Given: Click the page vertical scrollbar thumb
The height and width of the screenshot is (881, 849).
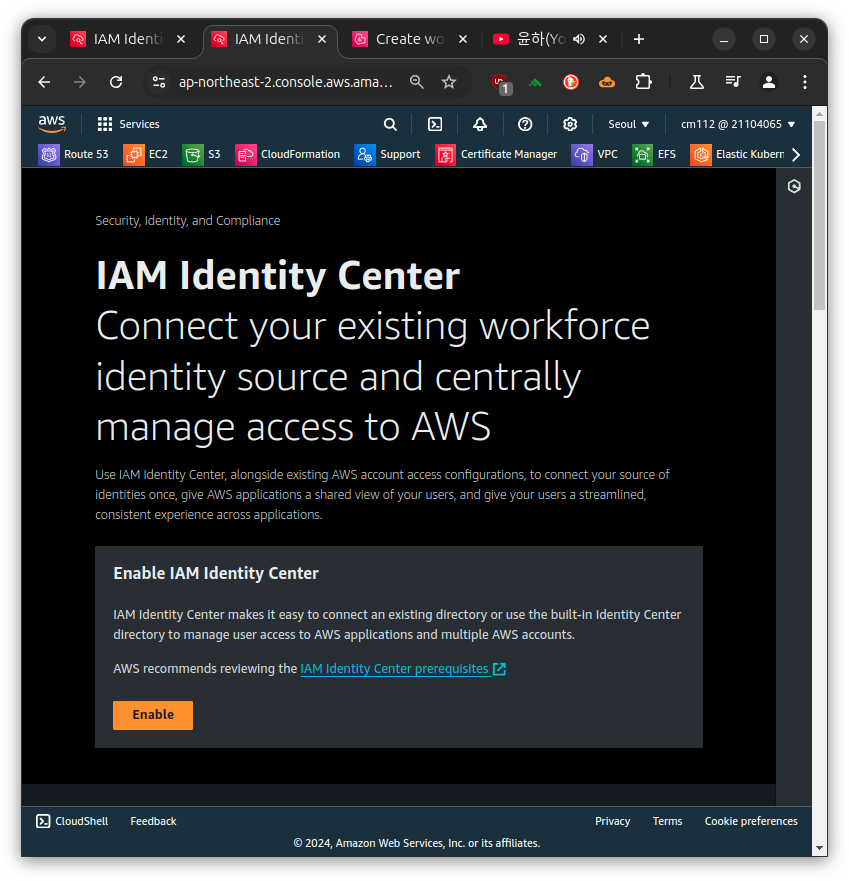Looking at the screenshot, I should click(819, 215).
